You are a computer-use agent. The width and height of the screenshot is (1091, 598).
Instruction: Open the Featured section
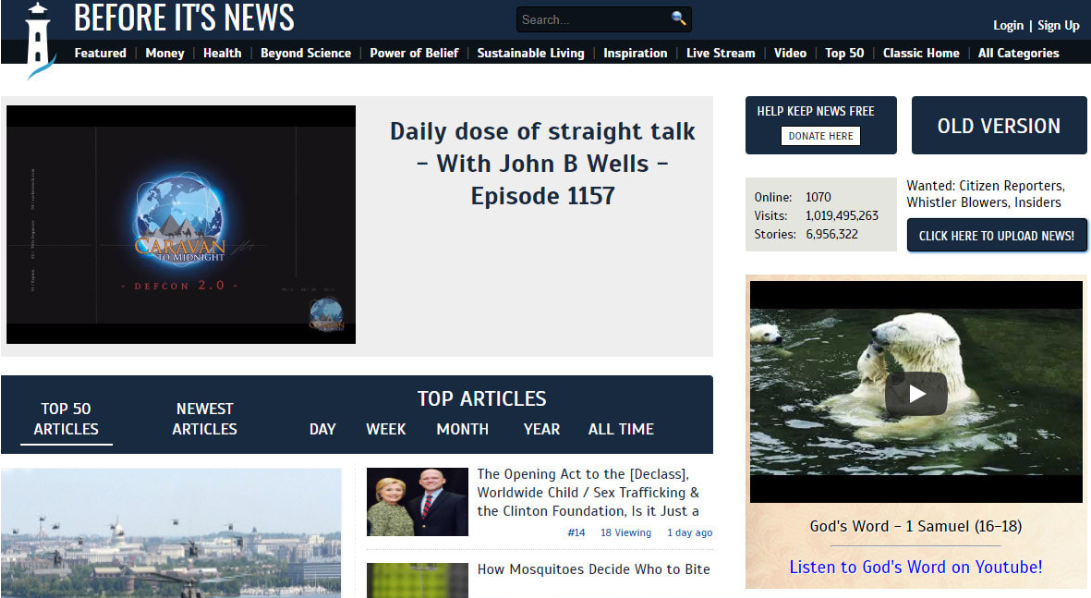[99, 53]
